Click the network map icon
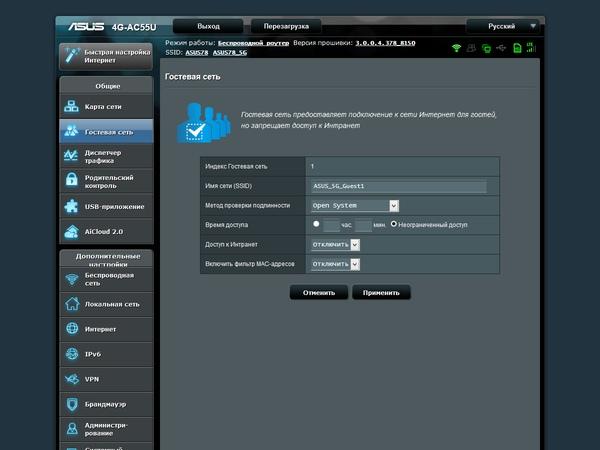 (71, 106)
